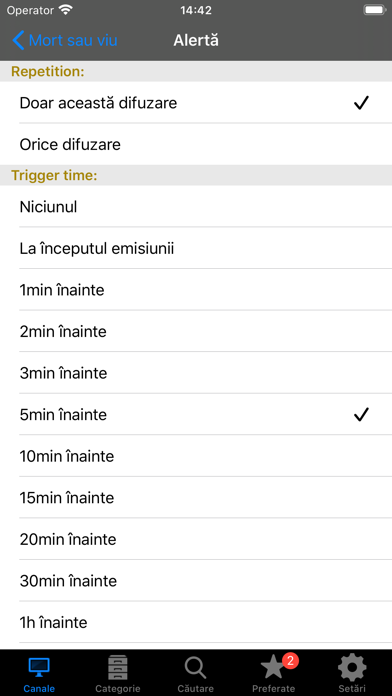Tap the battery indicator icon
Viewport: 392px width, 696px height.
[374, 10]
